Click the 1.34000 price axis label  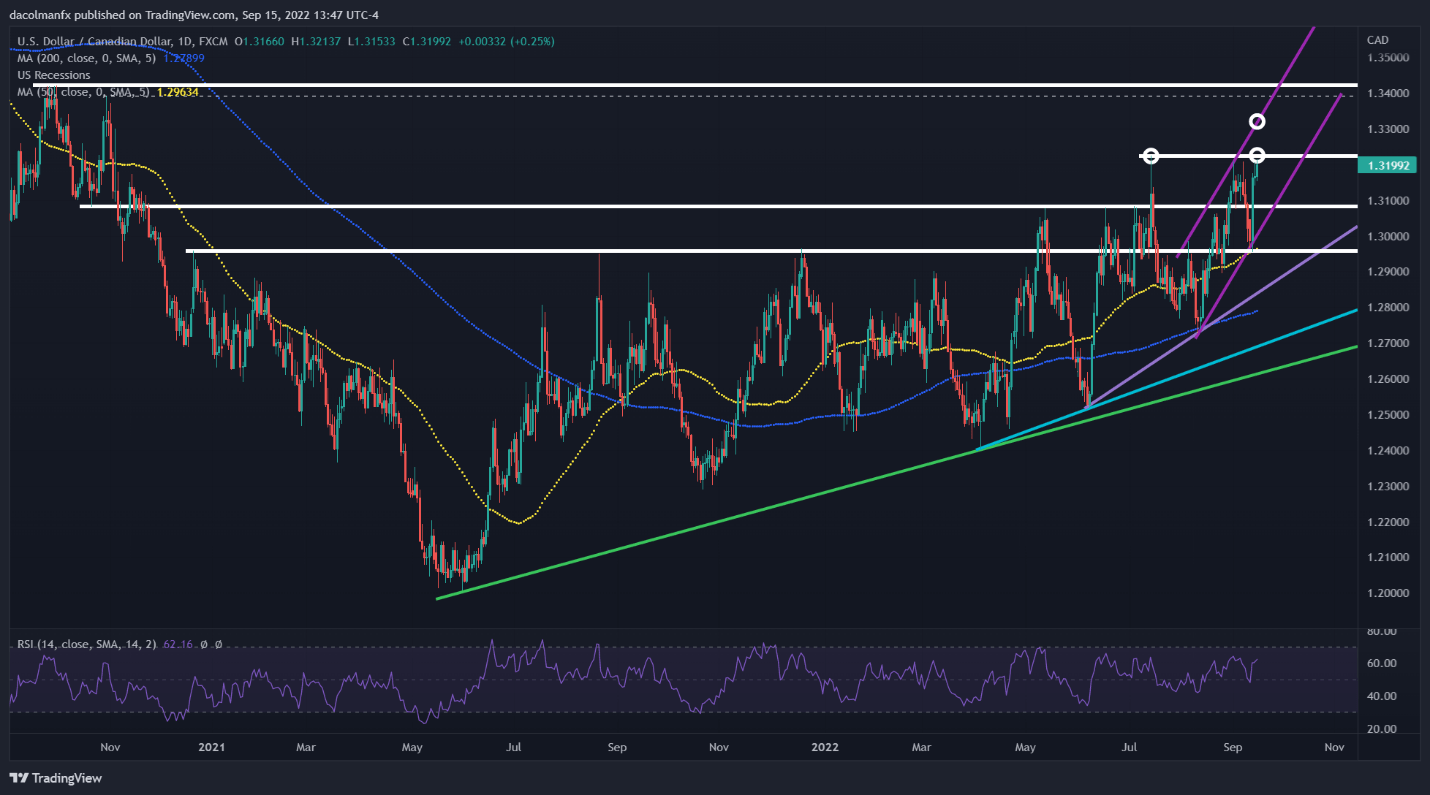pos(1389,93)
